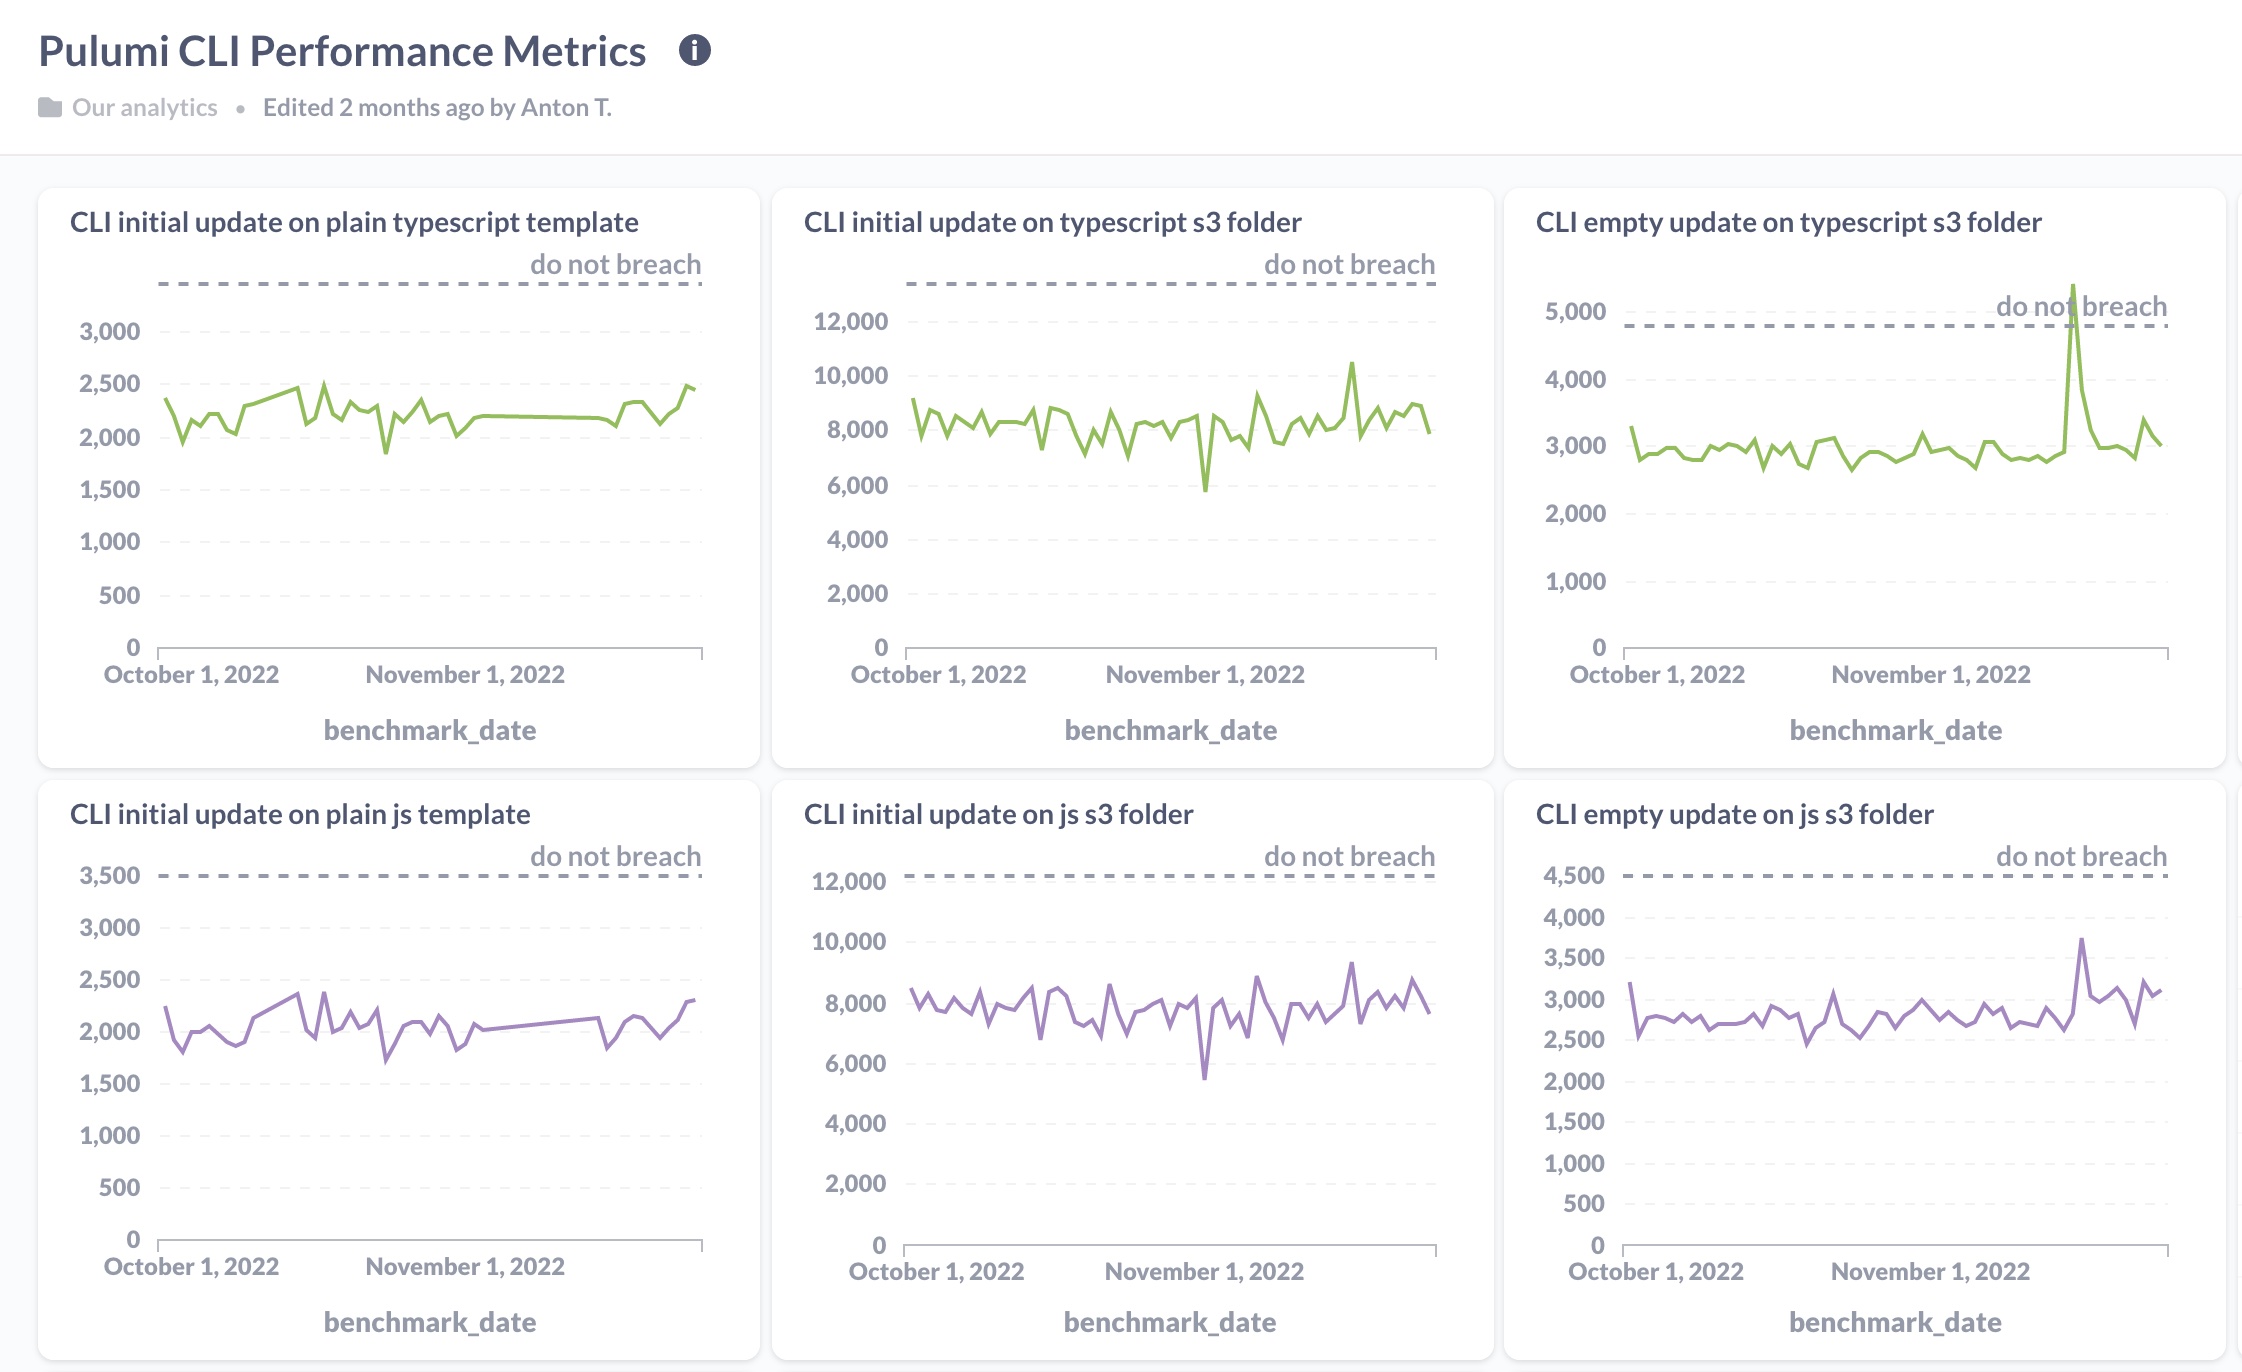Open the Our analytics collection link
2242x1372 pixels.
[x=144, y=107]
